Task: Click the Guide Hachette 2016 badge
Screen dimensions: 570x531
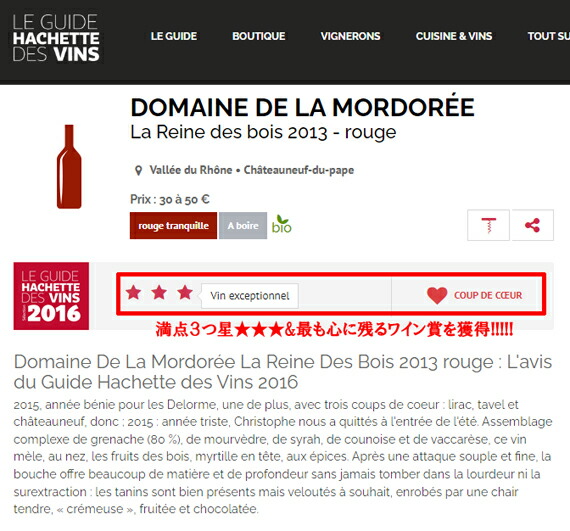Action: (x=51, y=296)
